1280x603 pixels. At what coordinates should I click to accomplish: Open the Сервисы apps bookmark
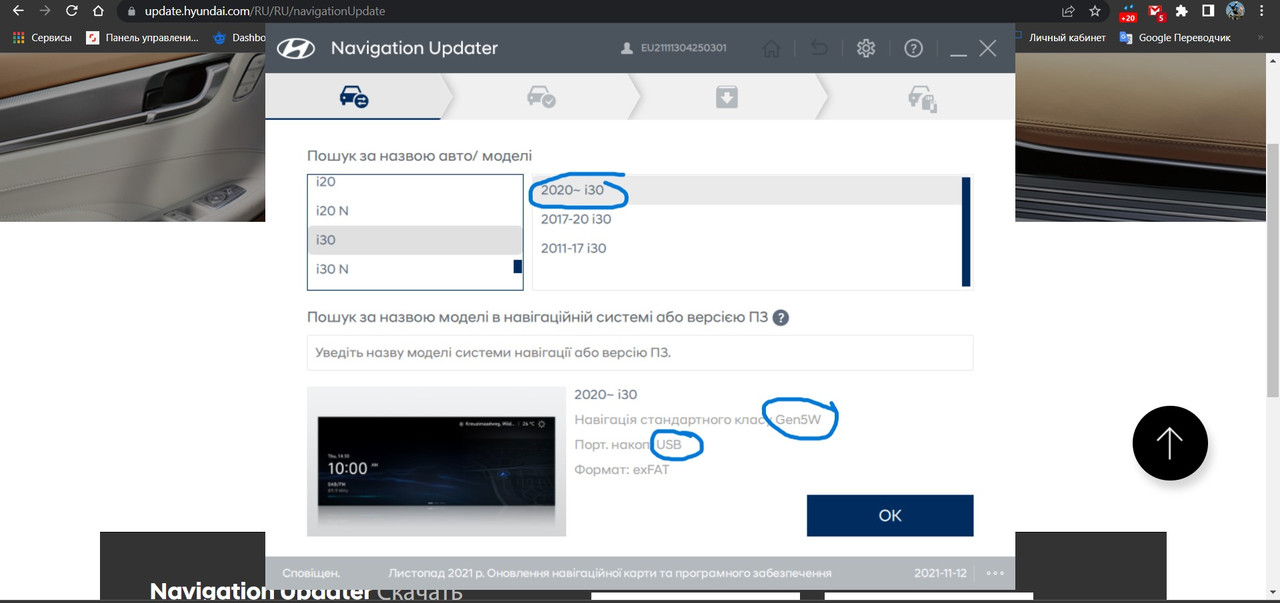(42, 38)
